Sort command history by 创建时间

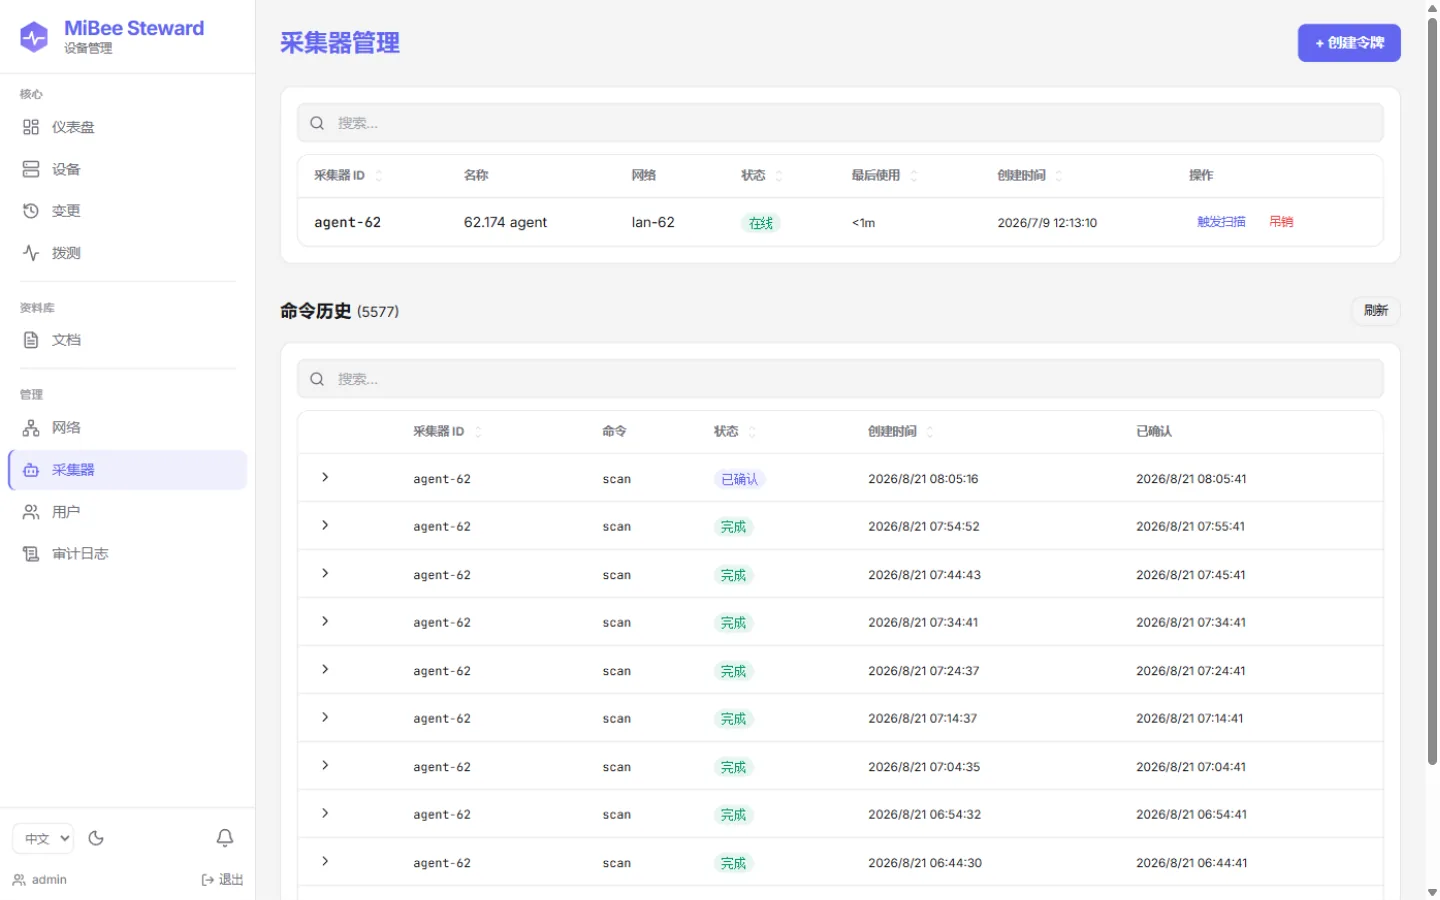point(901,432)
